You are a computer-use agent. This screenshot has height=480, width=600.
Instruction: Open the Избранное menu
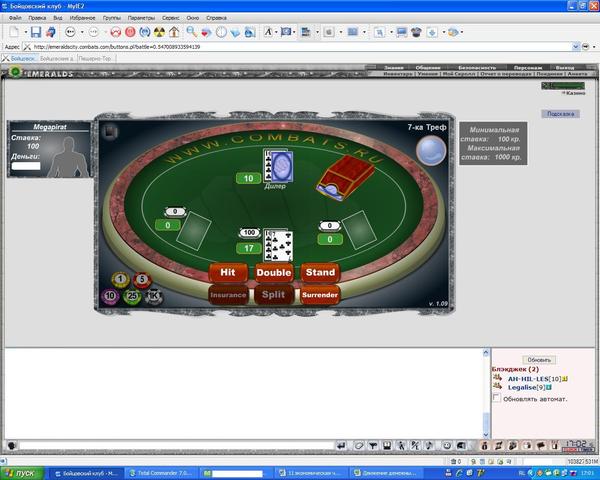coord(82,18)
